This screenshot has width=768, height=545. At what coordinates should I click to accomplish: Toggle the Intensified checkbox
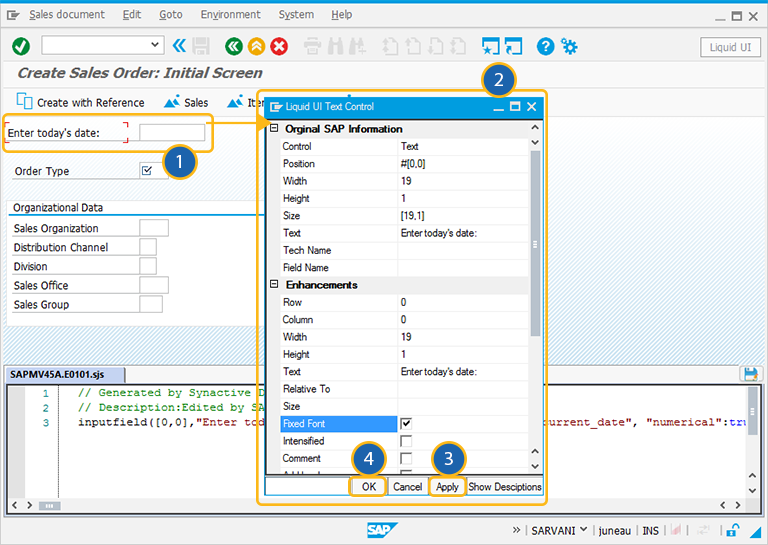[x=406, y=441]
